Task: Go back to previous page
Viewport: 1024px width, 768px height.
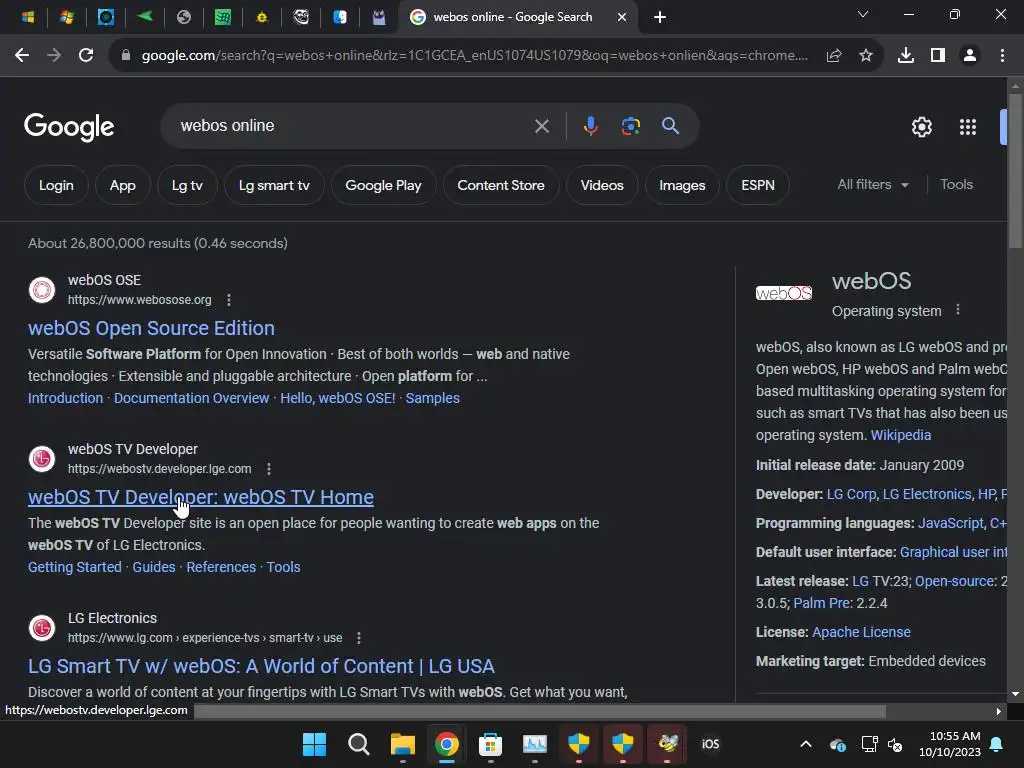Action: [x=22, y=56]
